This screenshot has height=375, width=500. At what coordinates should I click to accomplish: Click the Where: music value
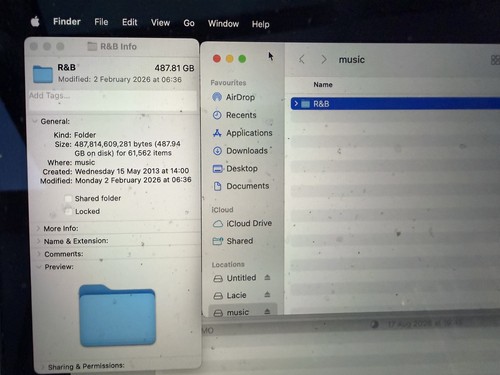click(85, 162)
